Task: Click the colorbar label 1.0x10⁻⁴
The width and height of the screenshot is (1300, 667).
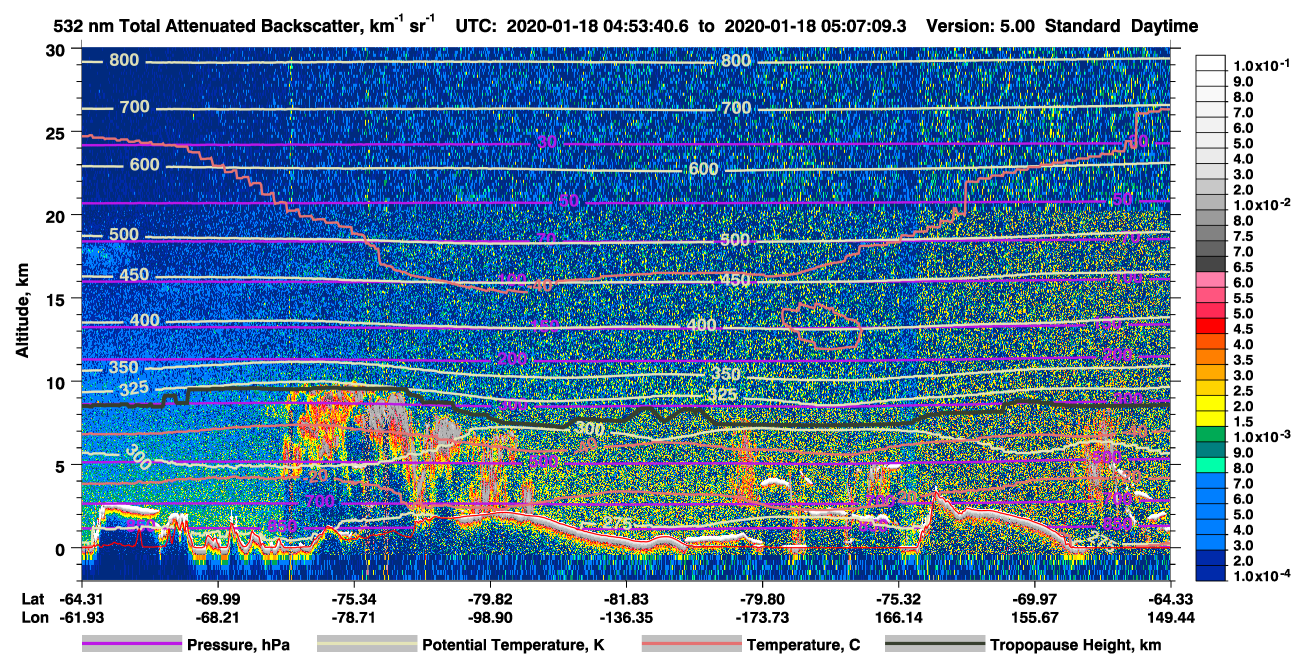Action: [x=1260, y=576]
